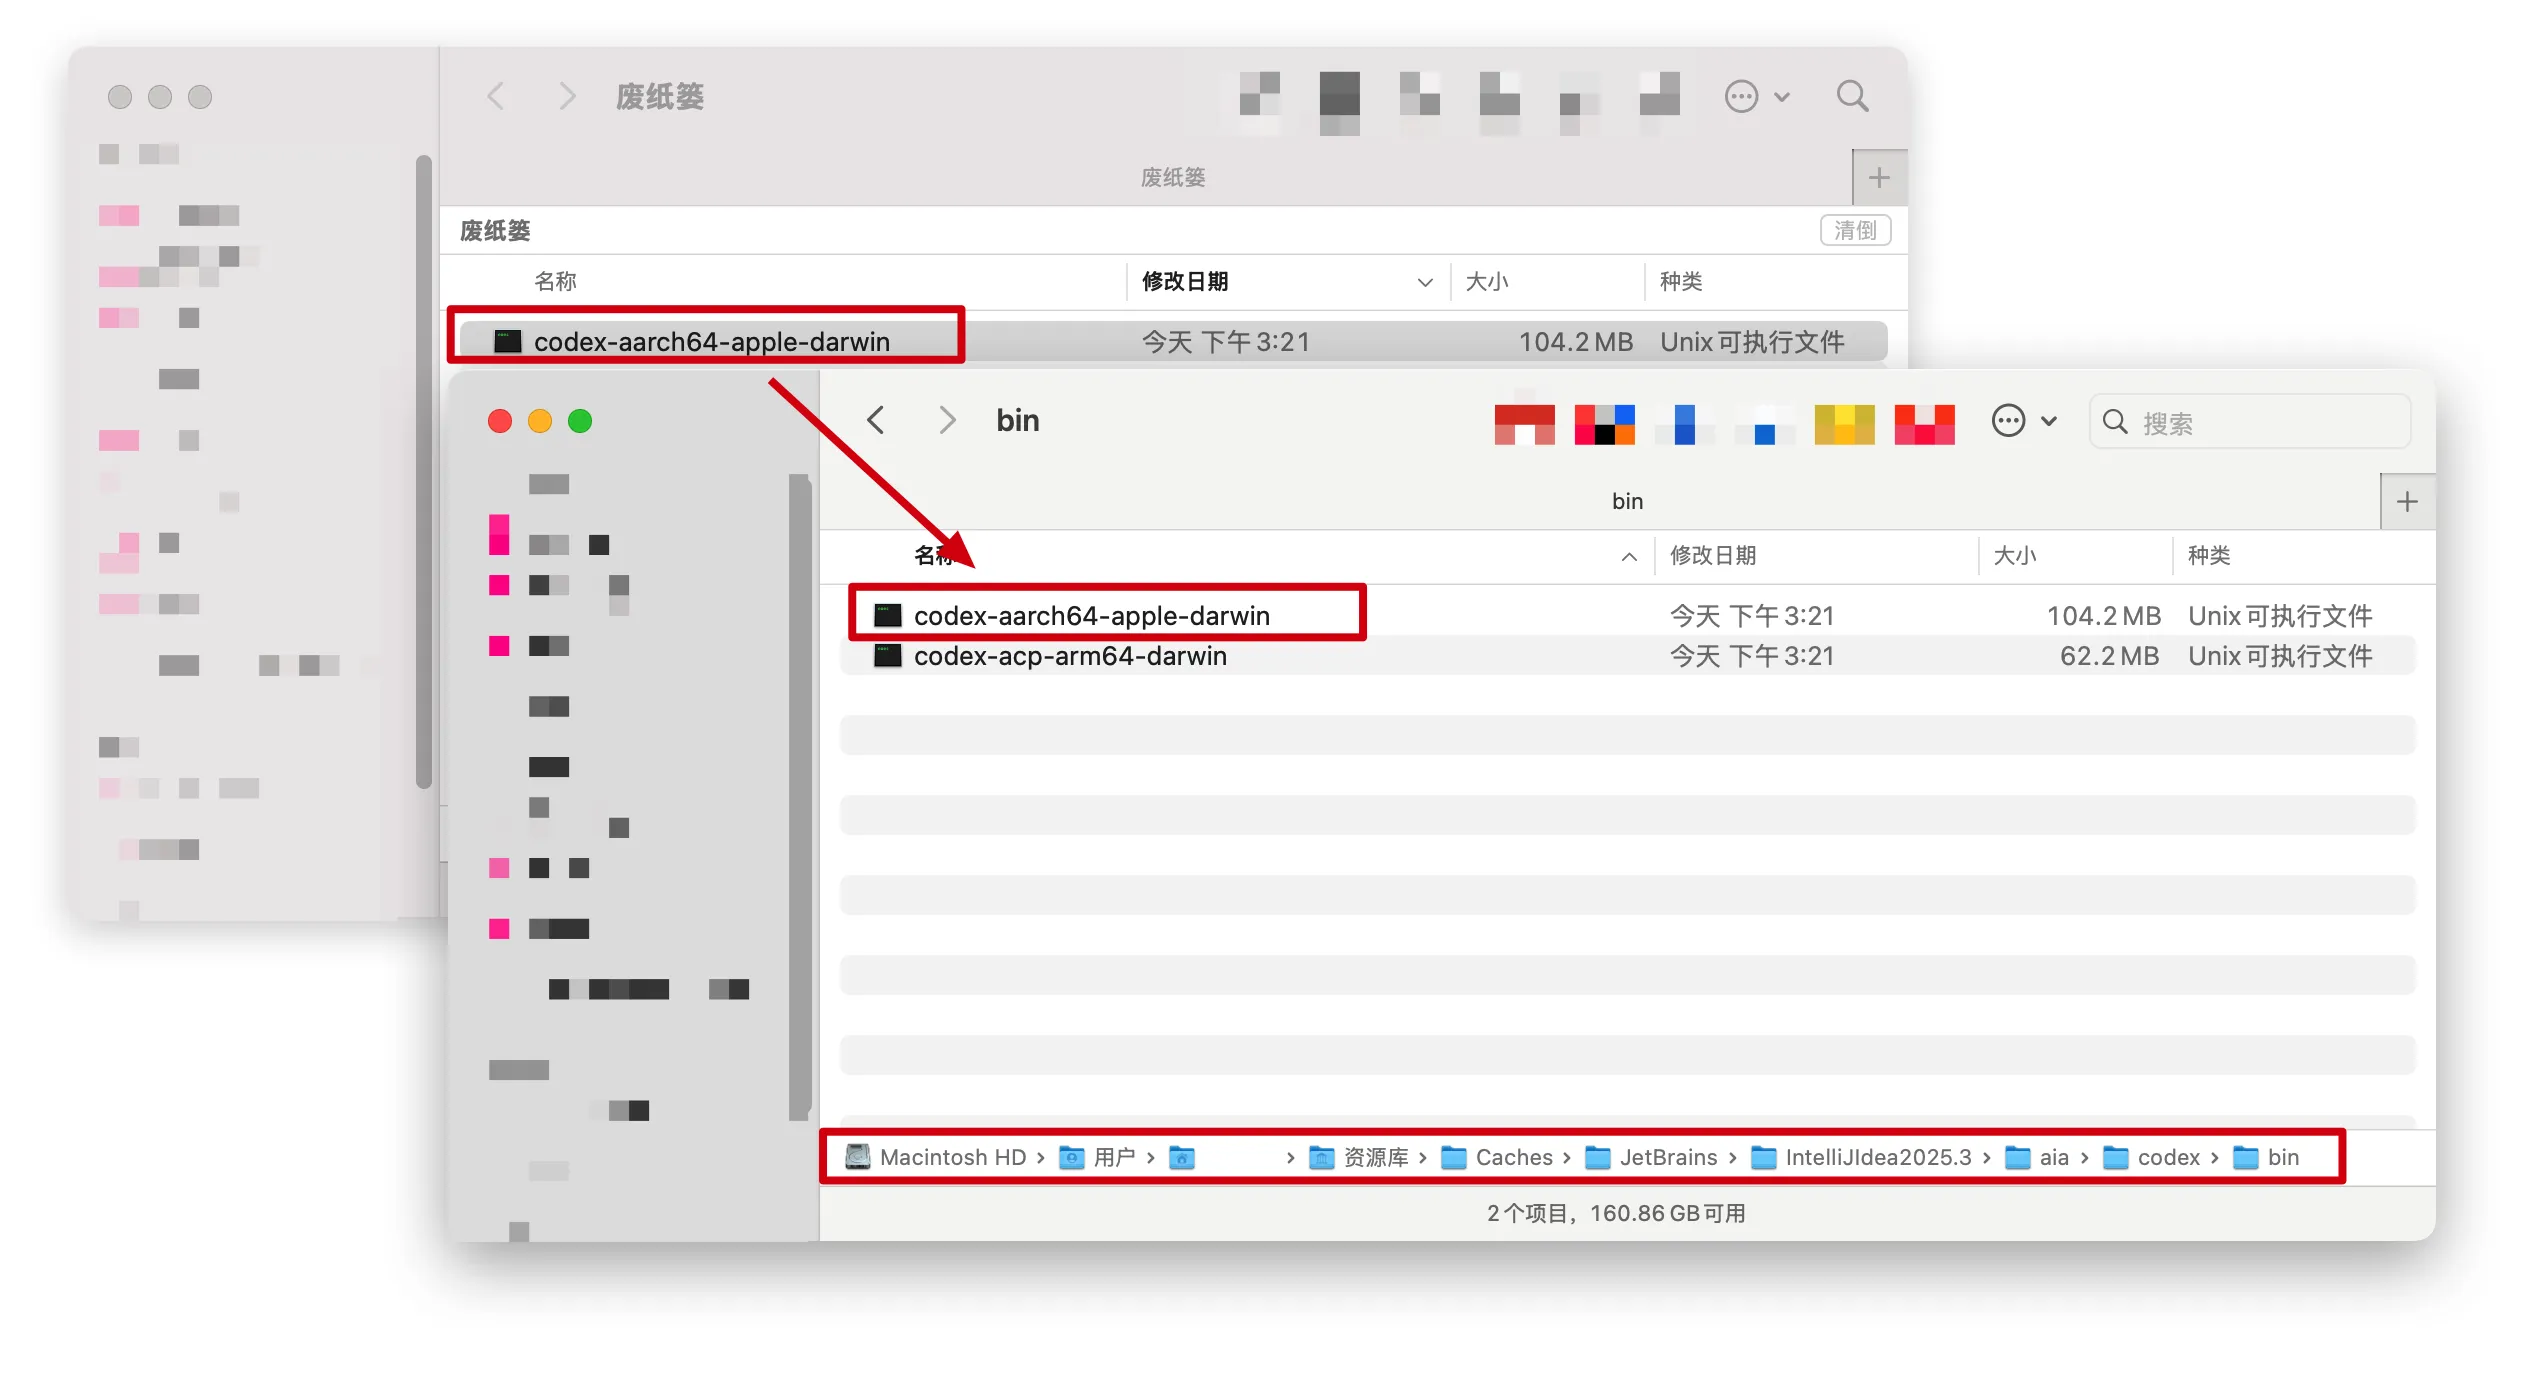The image size is (2548, 1391).
Task: Click Unix可执行文件 kind in 废纸篓 window
Action: click(1752, 342)
